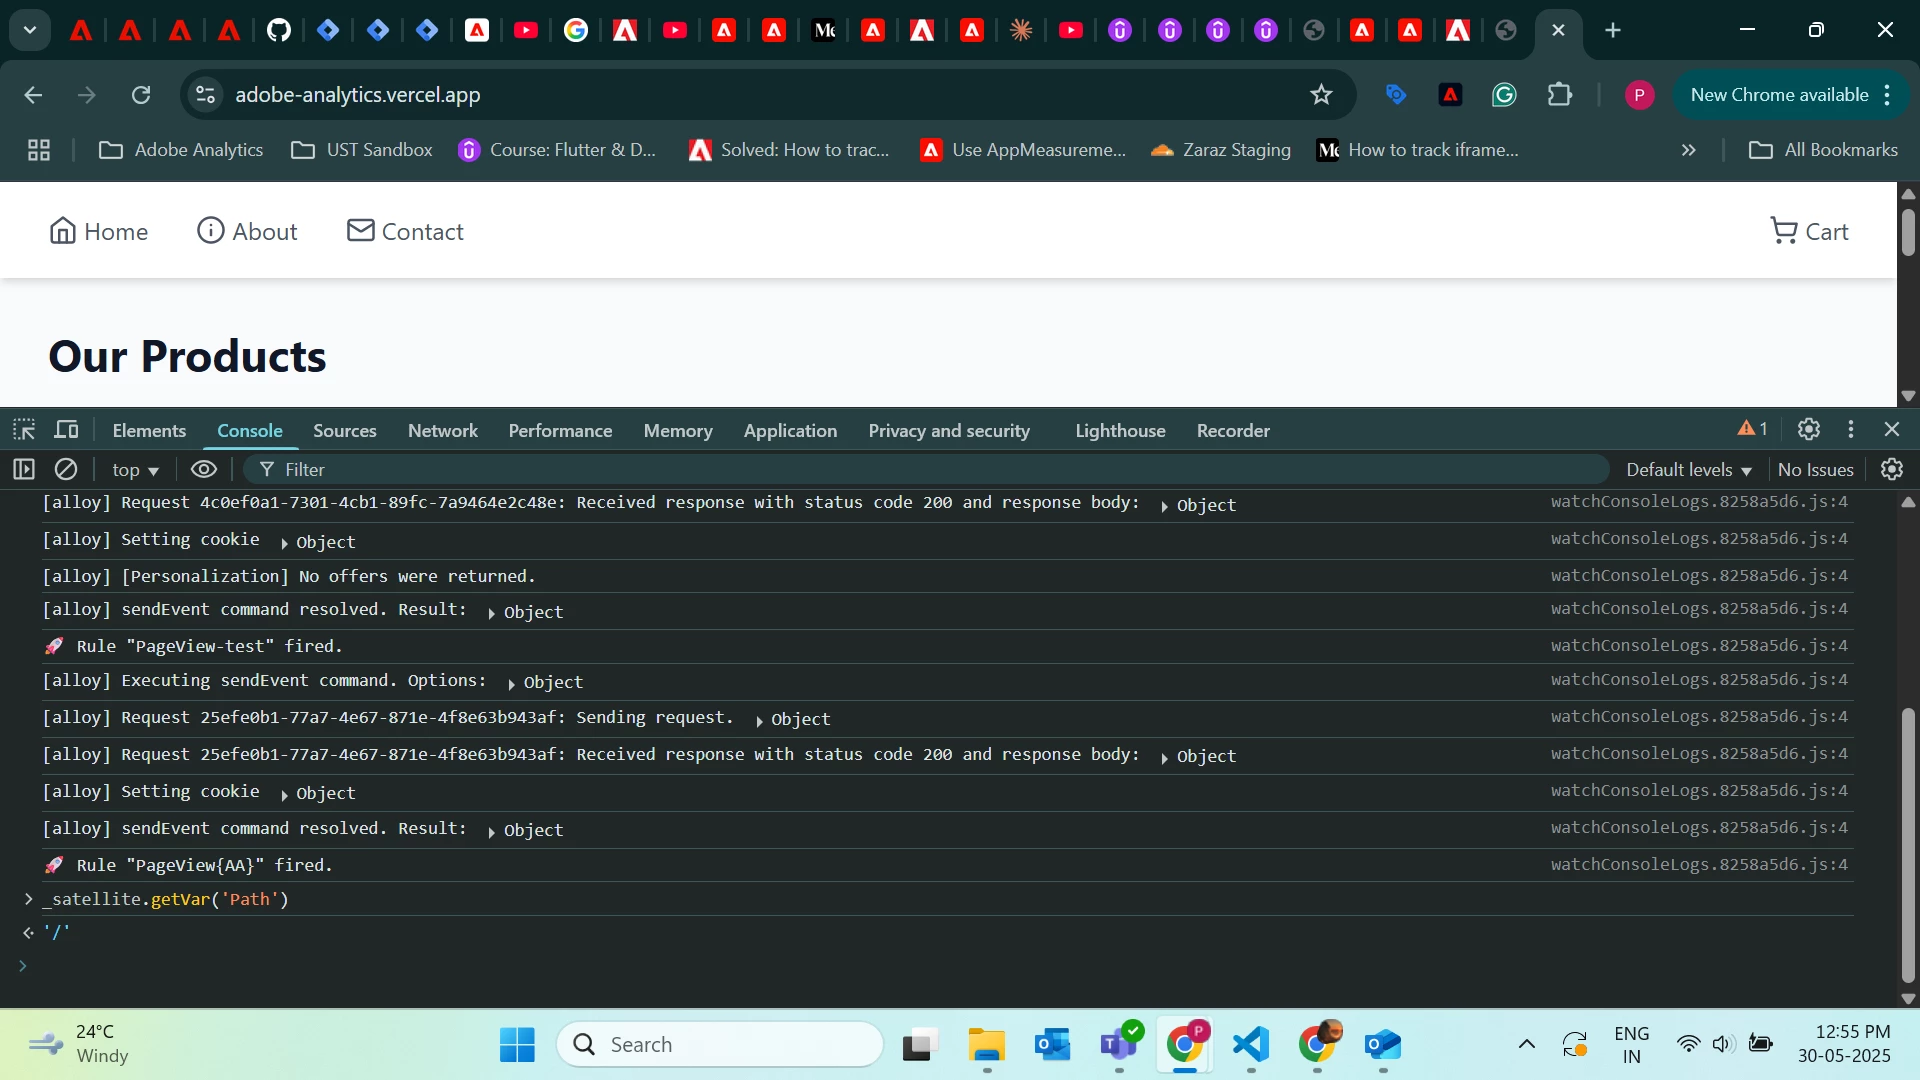The image size is (1920, 1080).
Task: Expand the tab search chevron in Chrome
Action: coord(30,30)
